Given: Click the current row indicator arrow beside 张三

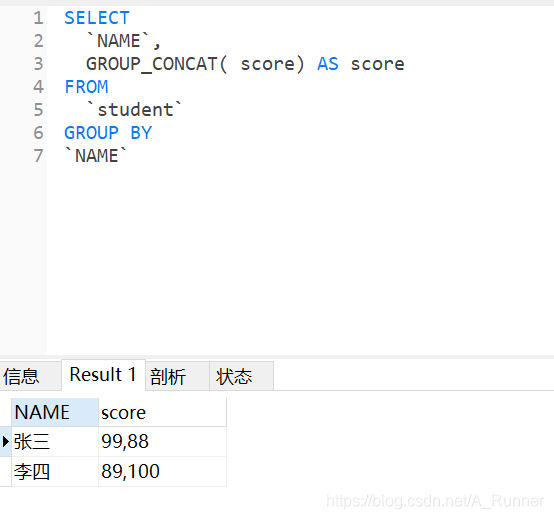Looking at the screenshot, I should click(5, 442).
